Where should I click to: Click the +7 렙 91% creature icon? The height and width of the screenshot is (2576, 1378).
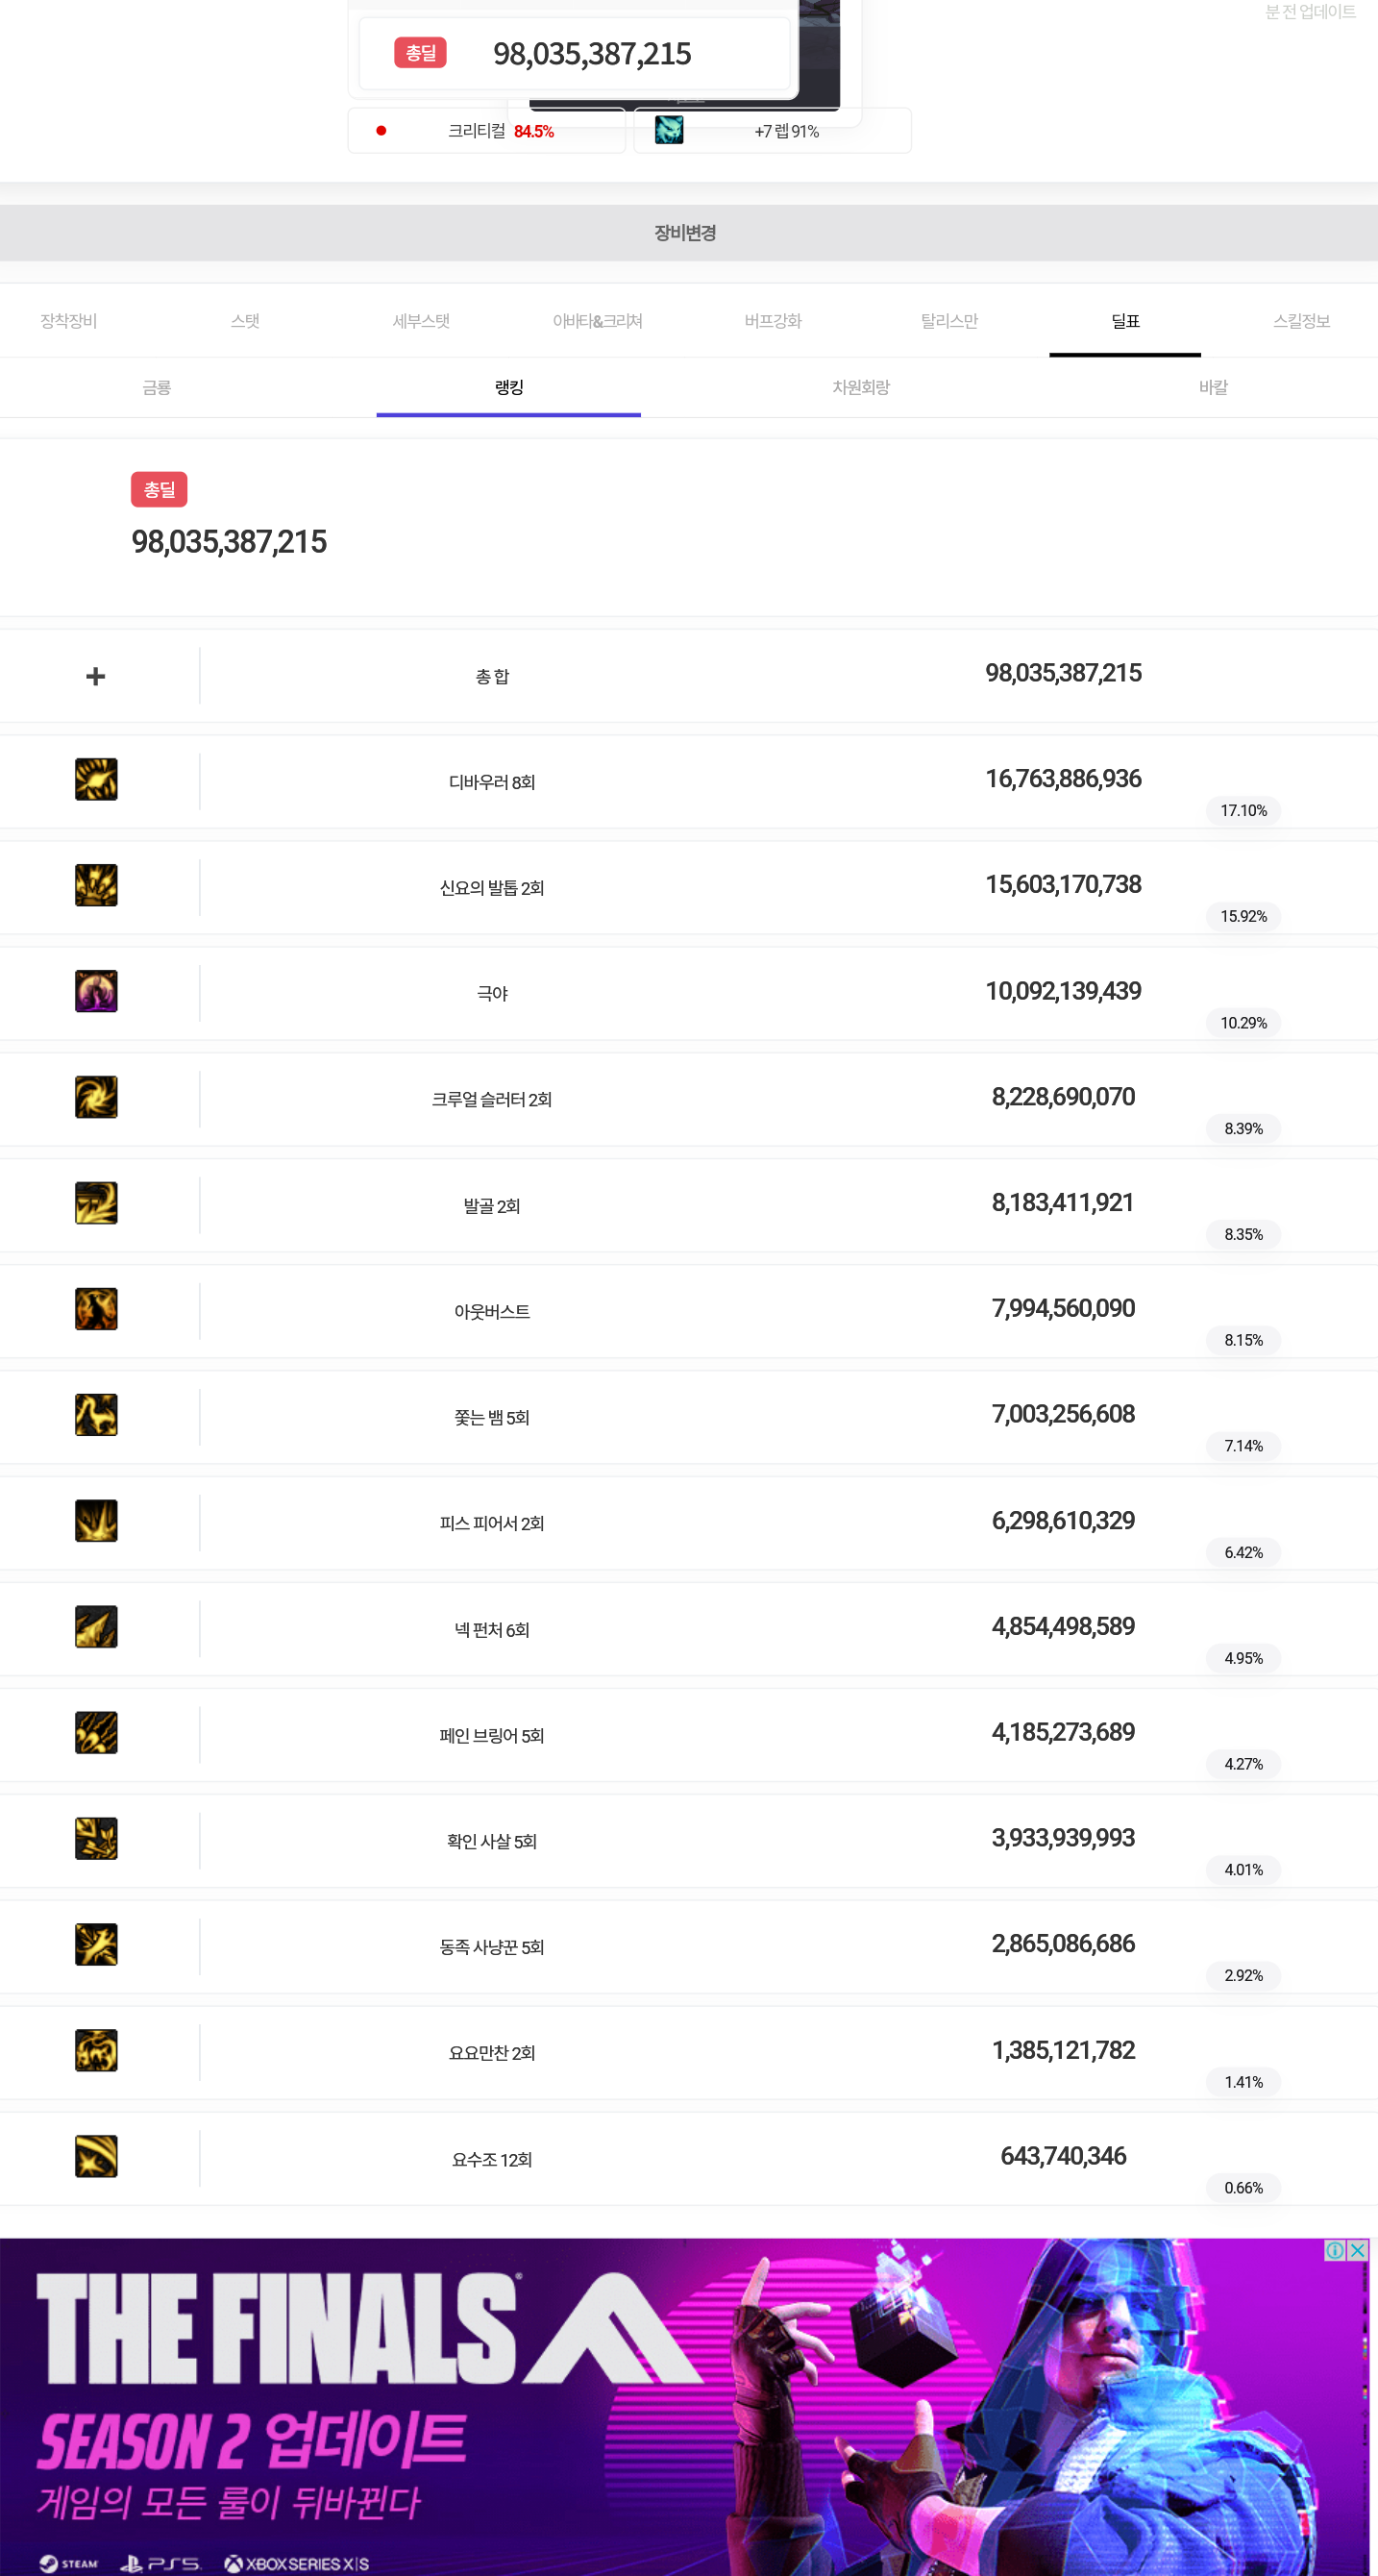pos(669,130)
